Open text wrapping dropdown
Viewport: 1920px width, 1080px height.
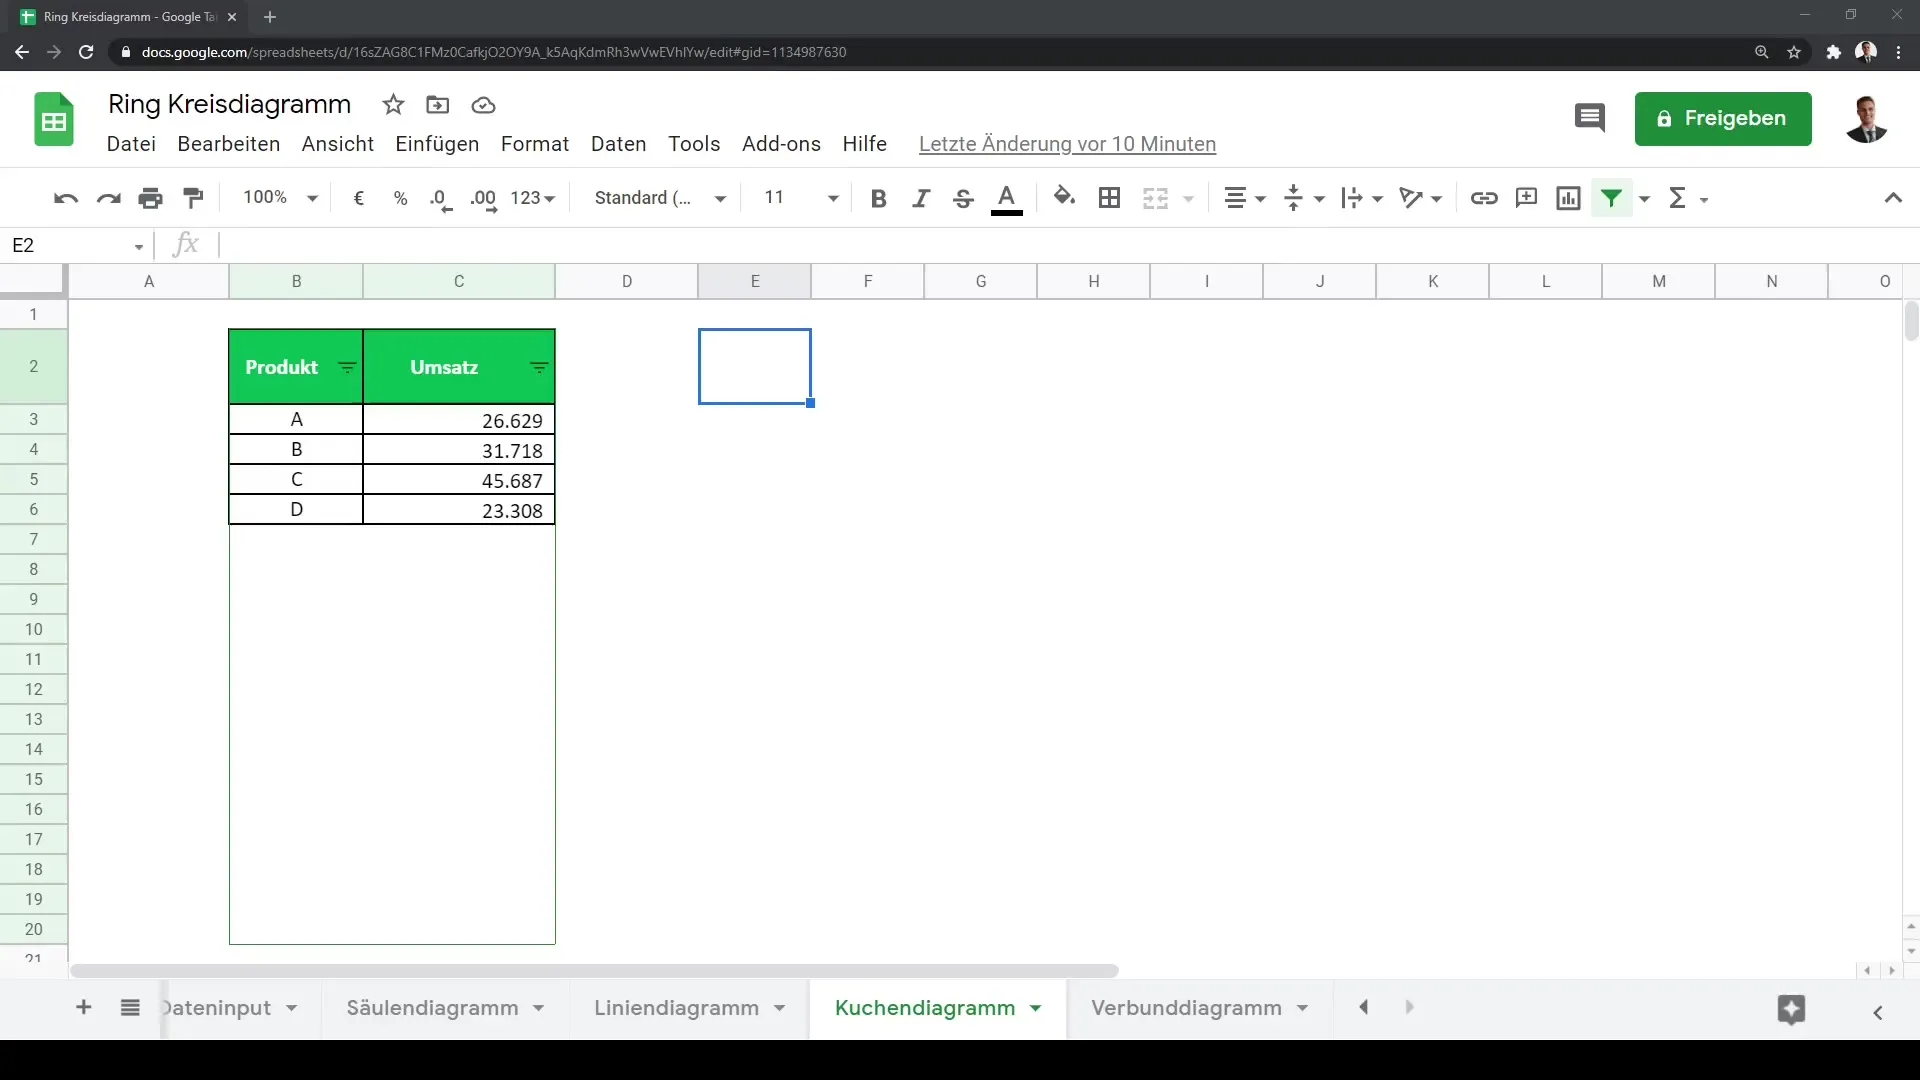1362,198
